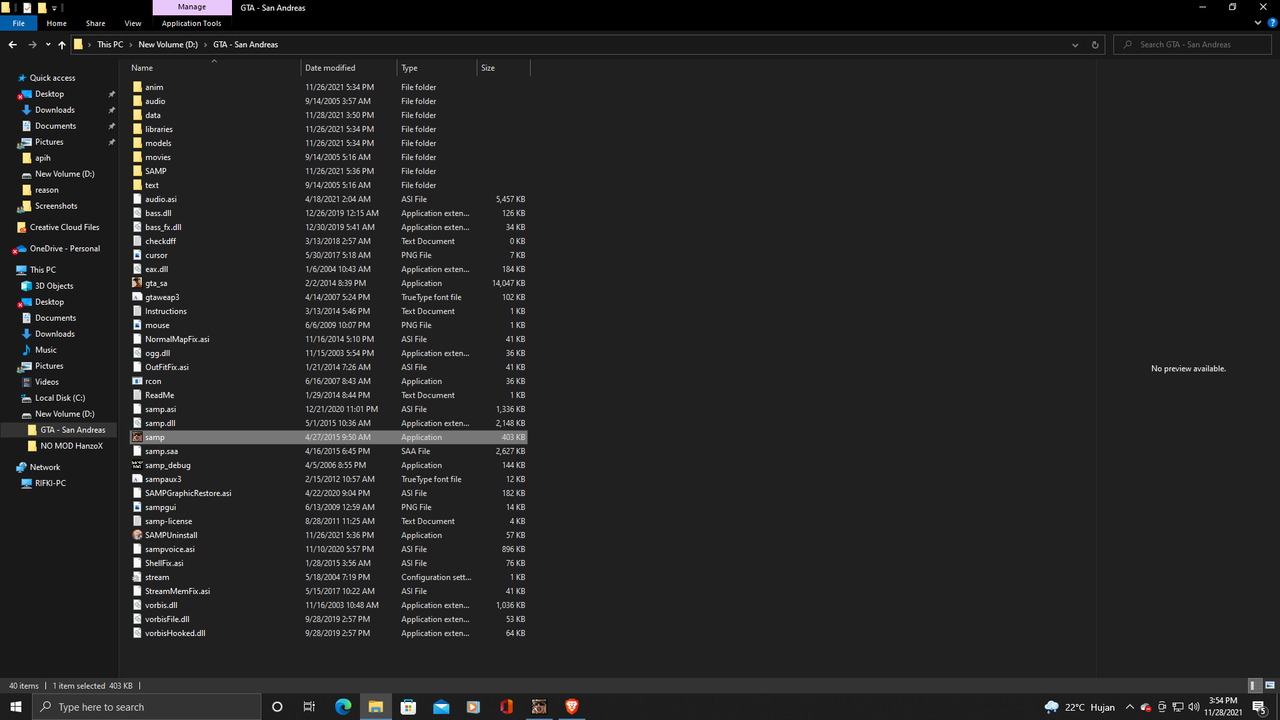Refresh the current folder view
This screenshot has height=720, width=1280.
coord(1095,45)
